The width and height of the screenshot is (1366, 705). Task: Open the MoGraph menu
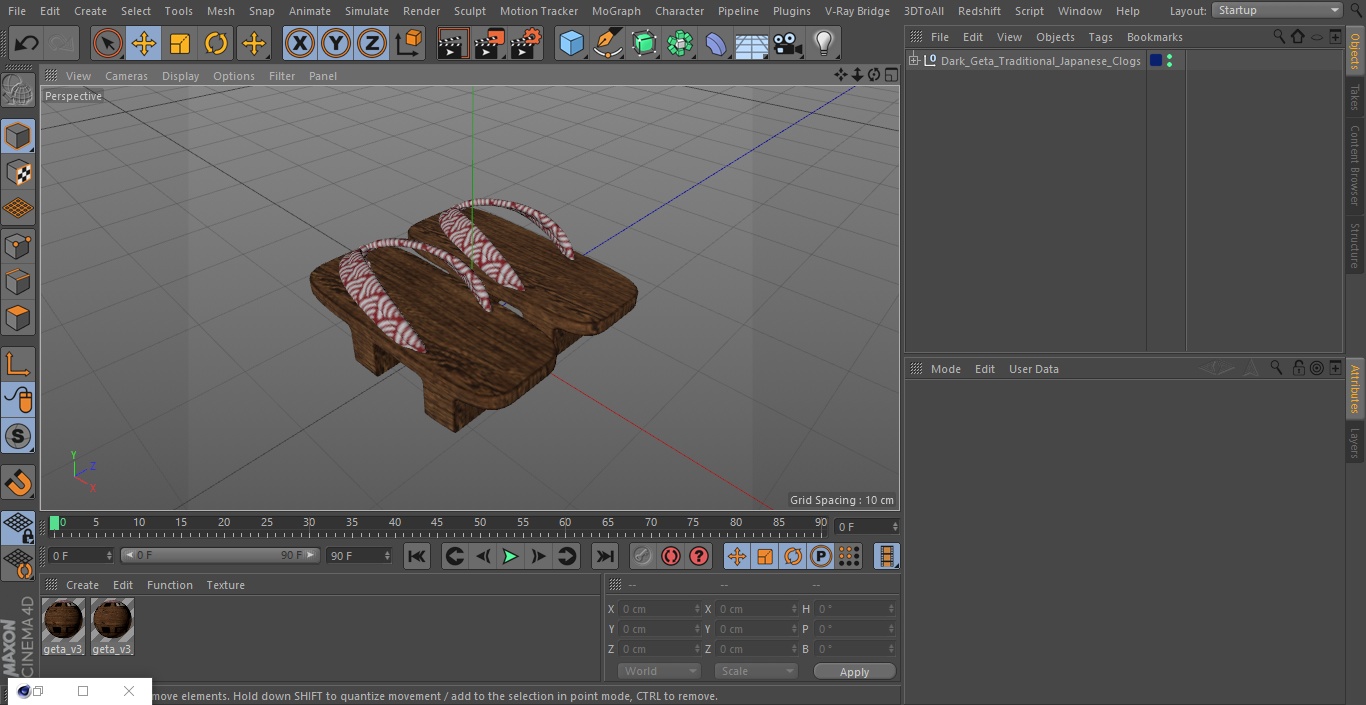coord(616,11)
